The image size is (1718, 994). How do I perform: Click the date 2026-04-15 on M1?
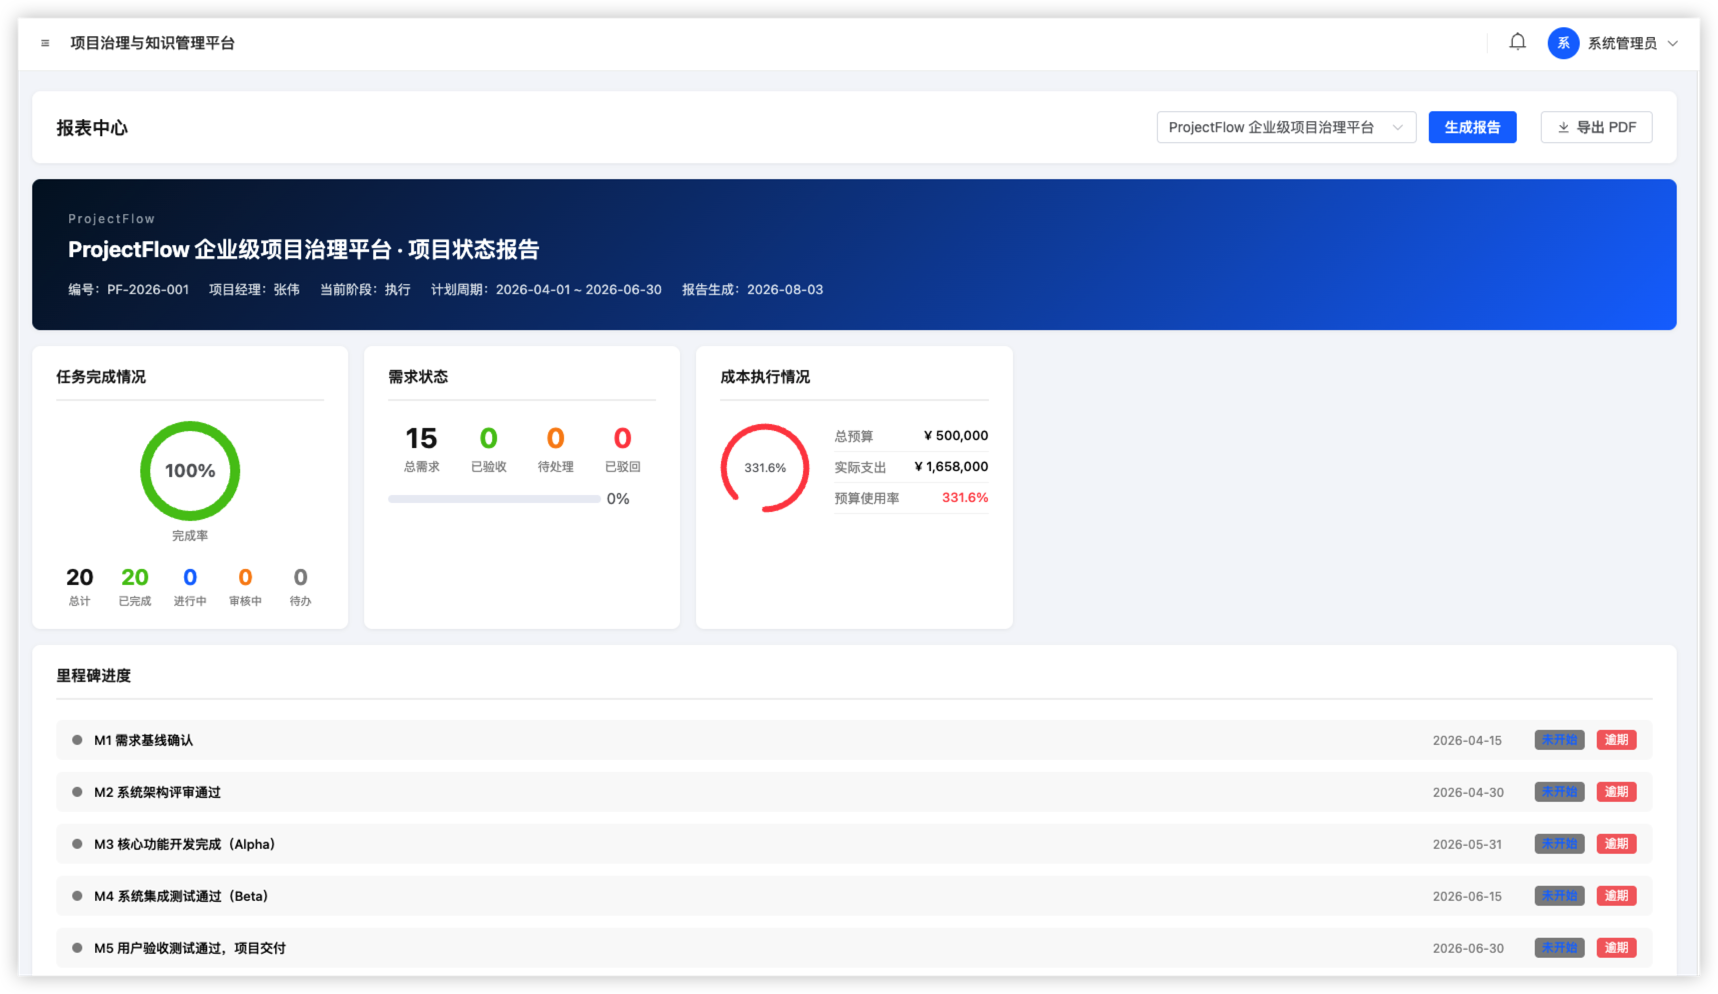[1467, 741]
